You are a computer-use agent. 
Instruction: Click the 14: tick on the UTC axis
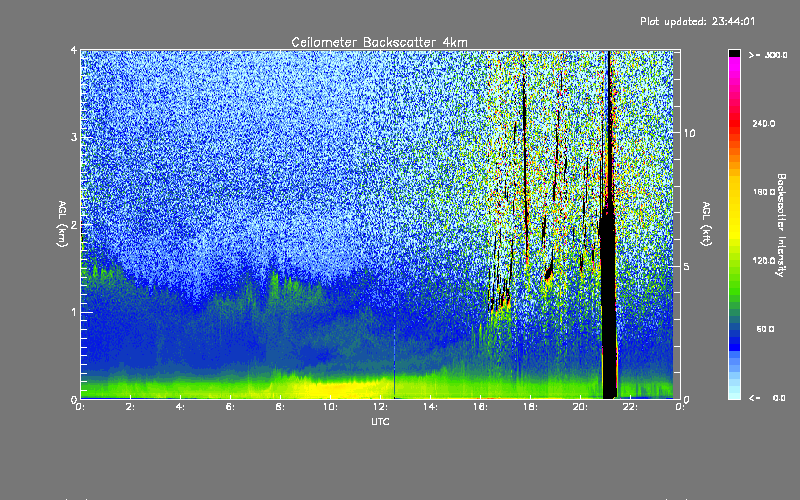point(430,407)
